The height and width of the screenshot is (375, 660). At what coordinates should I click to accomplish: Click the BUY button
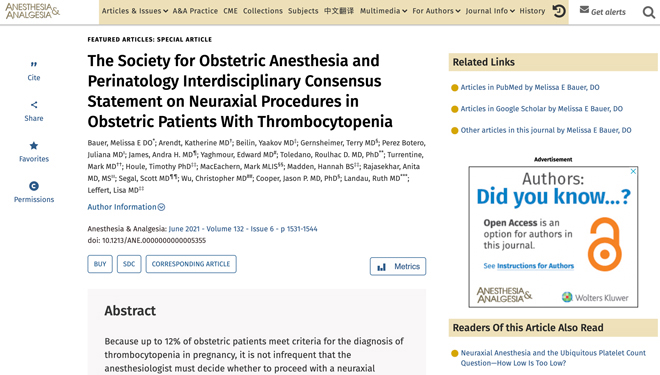click(100, 264)
